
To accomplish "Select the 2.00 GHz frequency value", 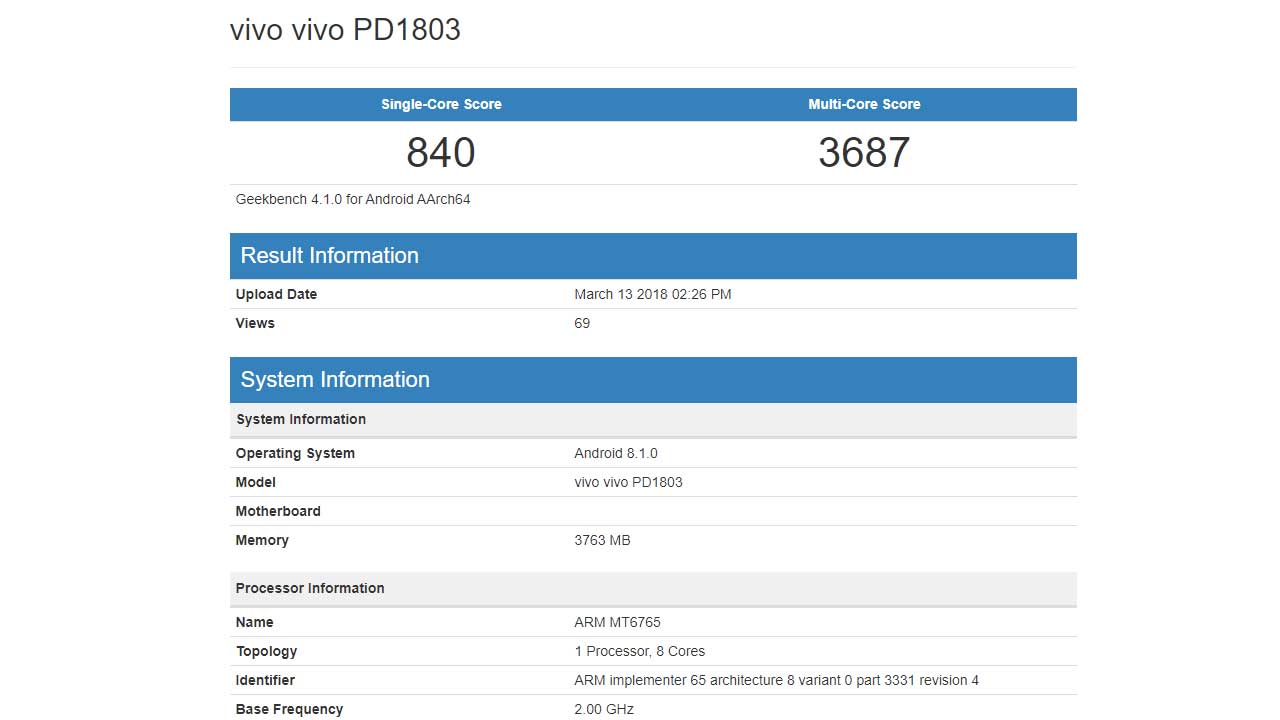I will (x=604, y=709).
